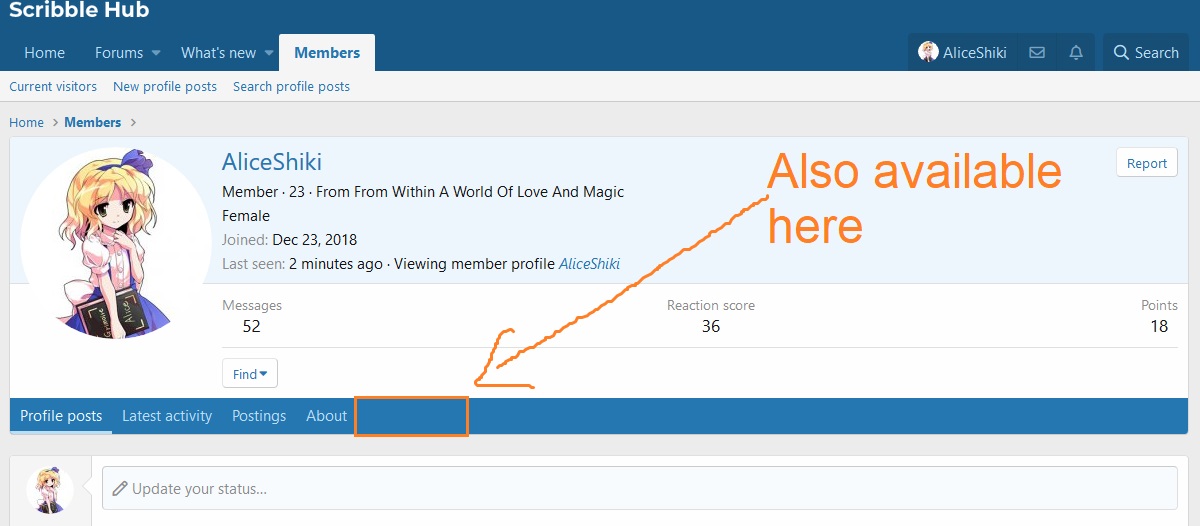Open Search profile posts link
The width and height of the screenshot is (1200, 526).
(291, 87)
